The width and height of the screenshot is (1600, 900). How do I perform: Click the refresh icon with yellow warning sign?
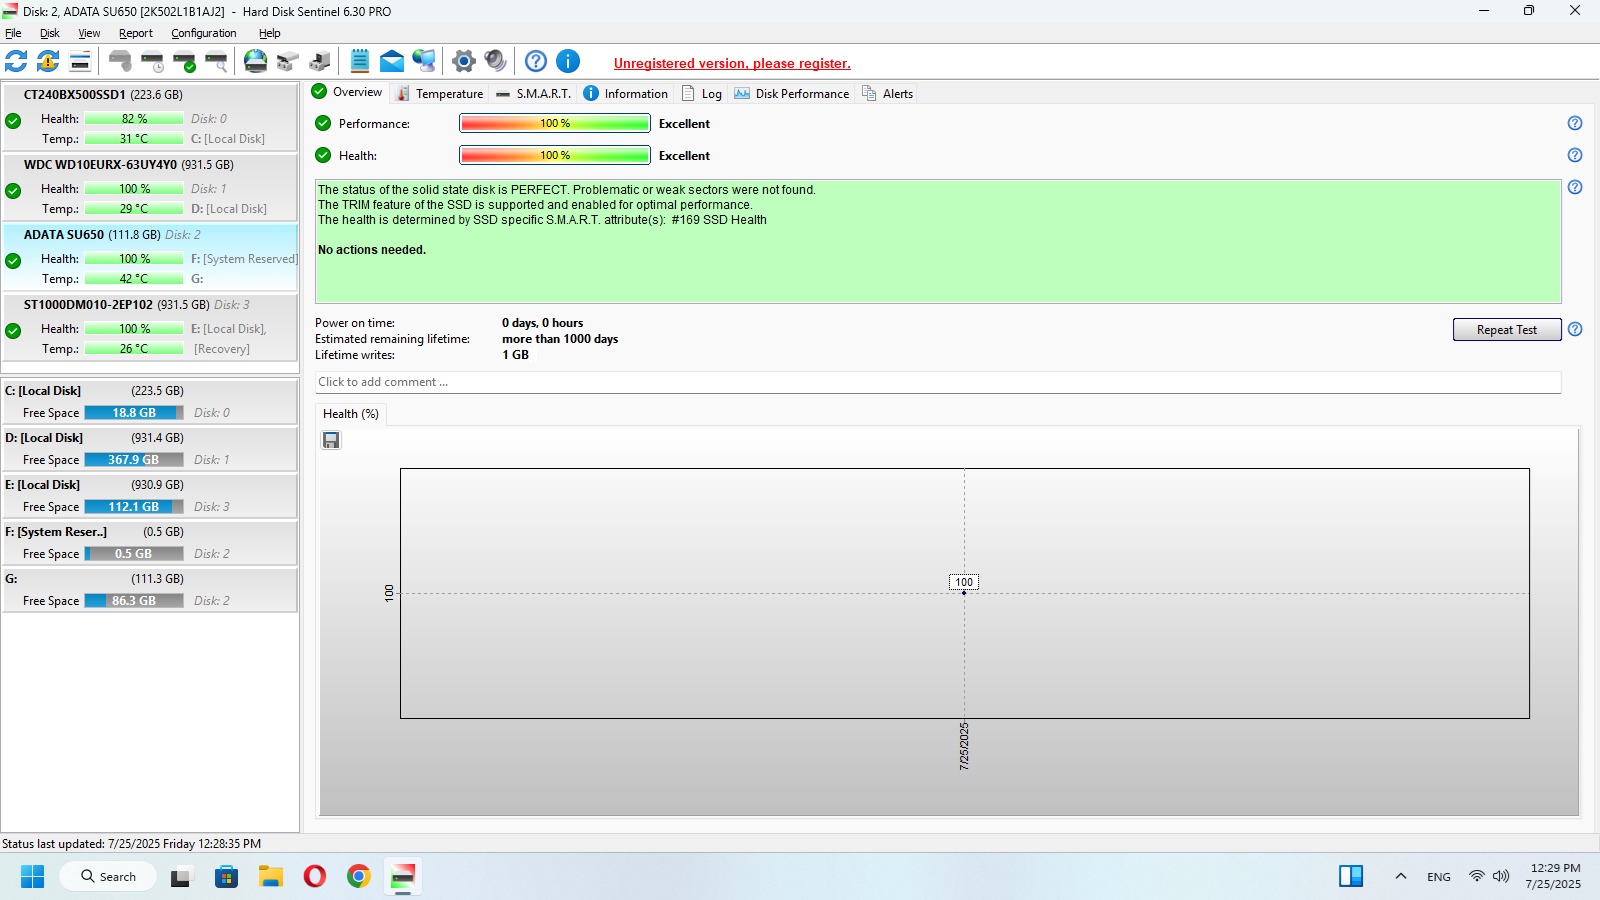click(x=48, y=61)
